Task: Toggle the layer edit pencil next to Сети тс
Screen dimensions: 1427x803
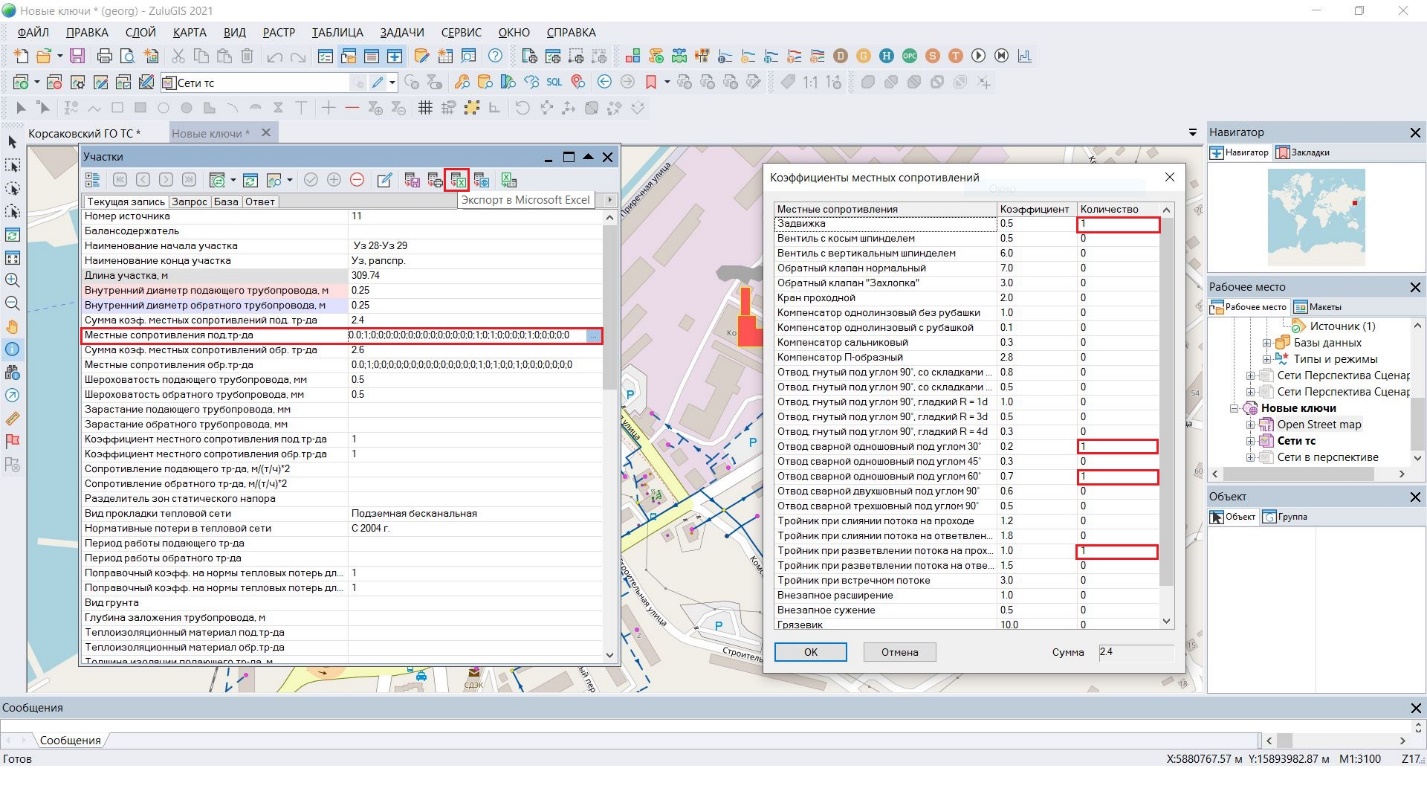Action: (379, 82)
